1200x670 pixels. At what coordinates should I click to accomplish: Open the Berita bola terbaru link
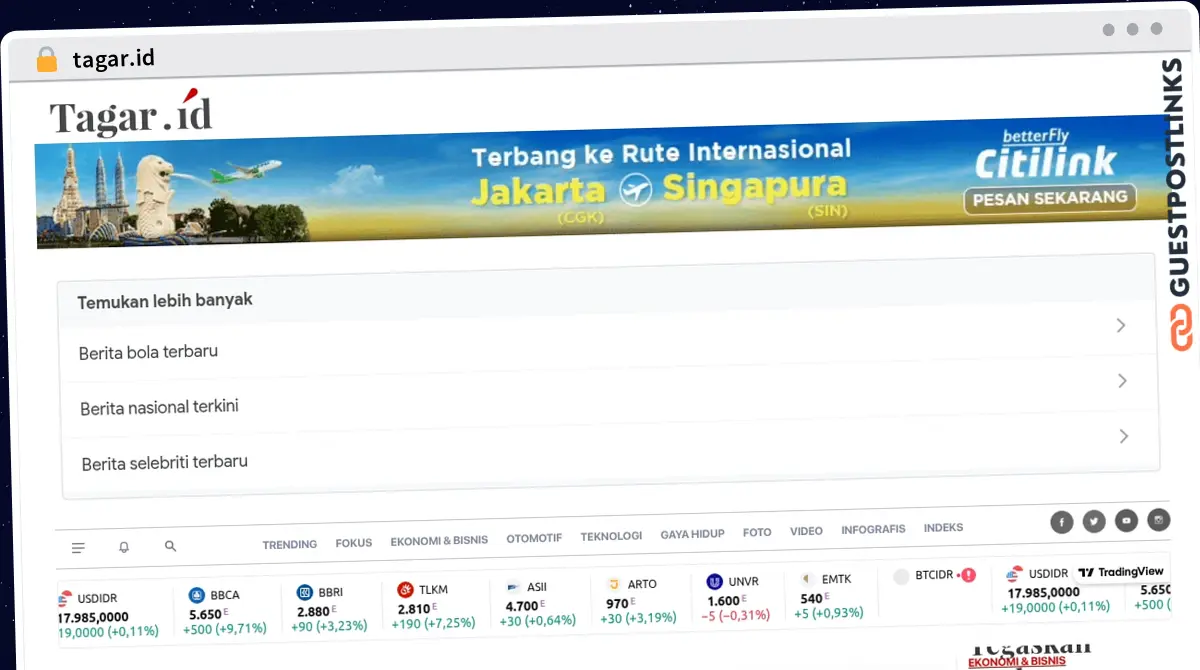[148, 352]
